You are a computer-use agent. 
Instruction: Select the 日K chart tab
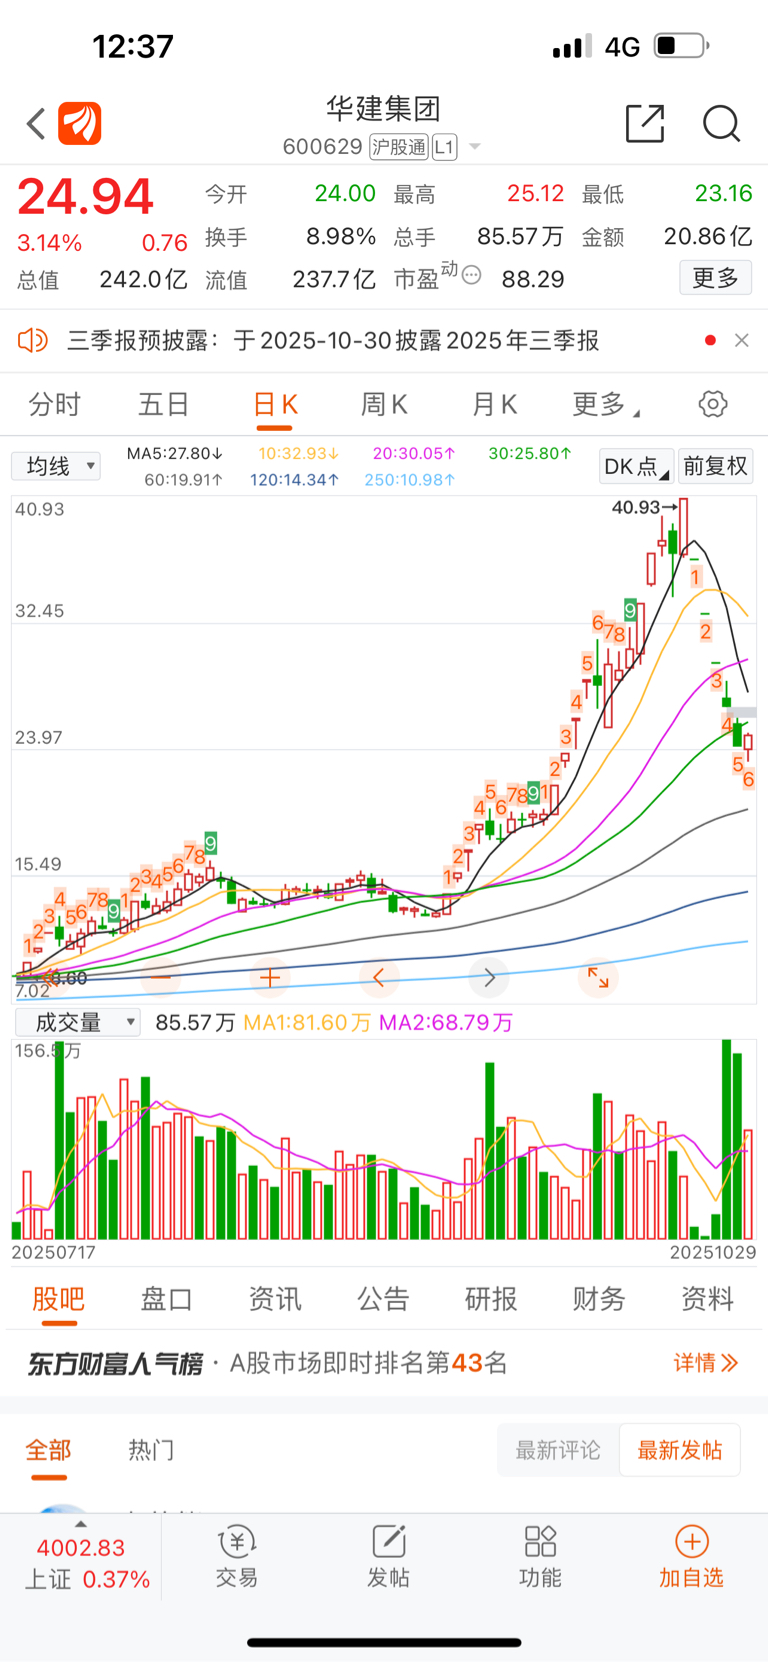pyautogui.click(x=275, y=404)
